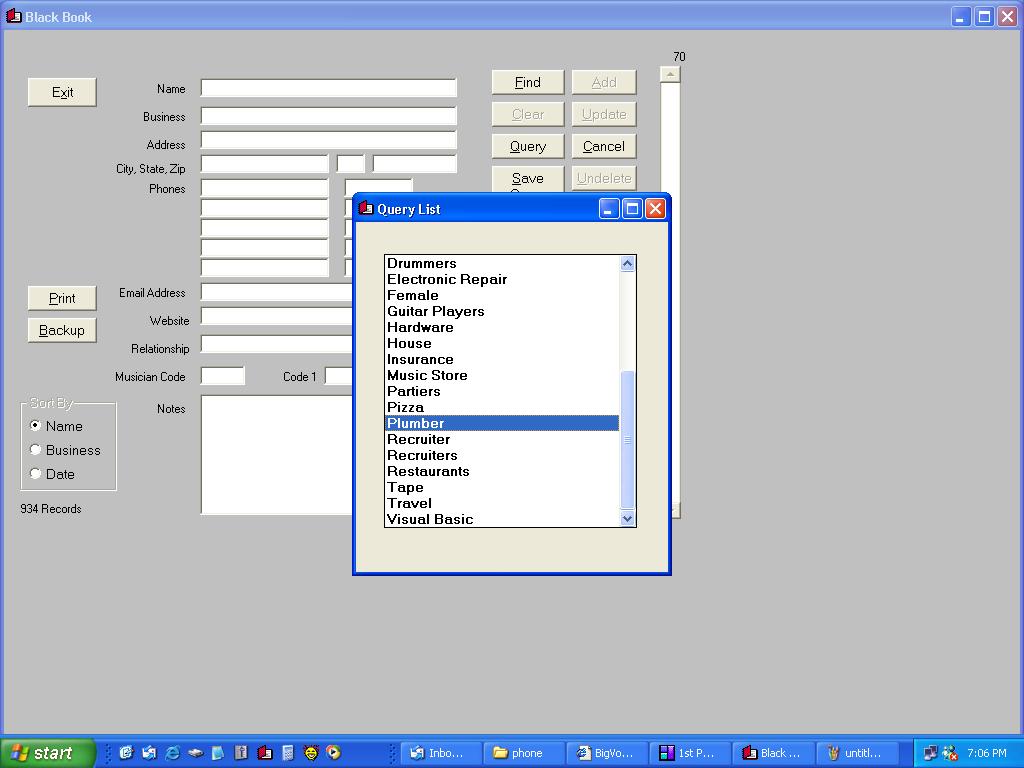This screenshot has width=1024, height=768.
Task: Click into the Name input field
Action: click(328, 88)
